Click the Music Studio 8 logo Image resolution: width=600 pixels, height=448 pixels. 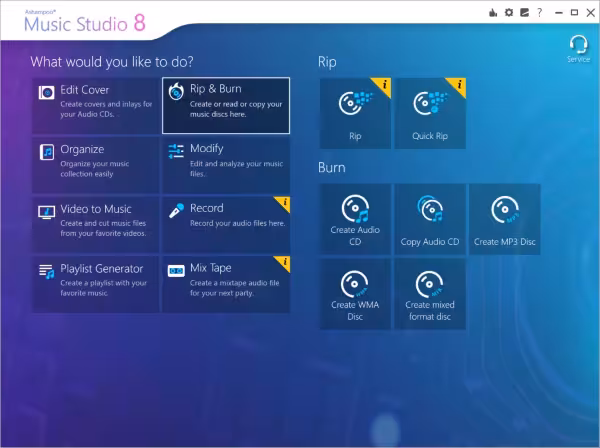(x=85, y=22)
